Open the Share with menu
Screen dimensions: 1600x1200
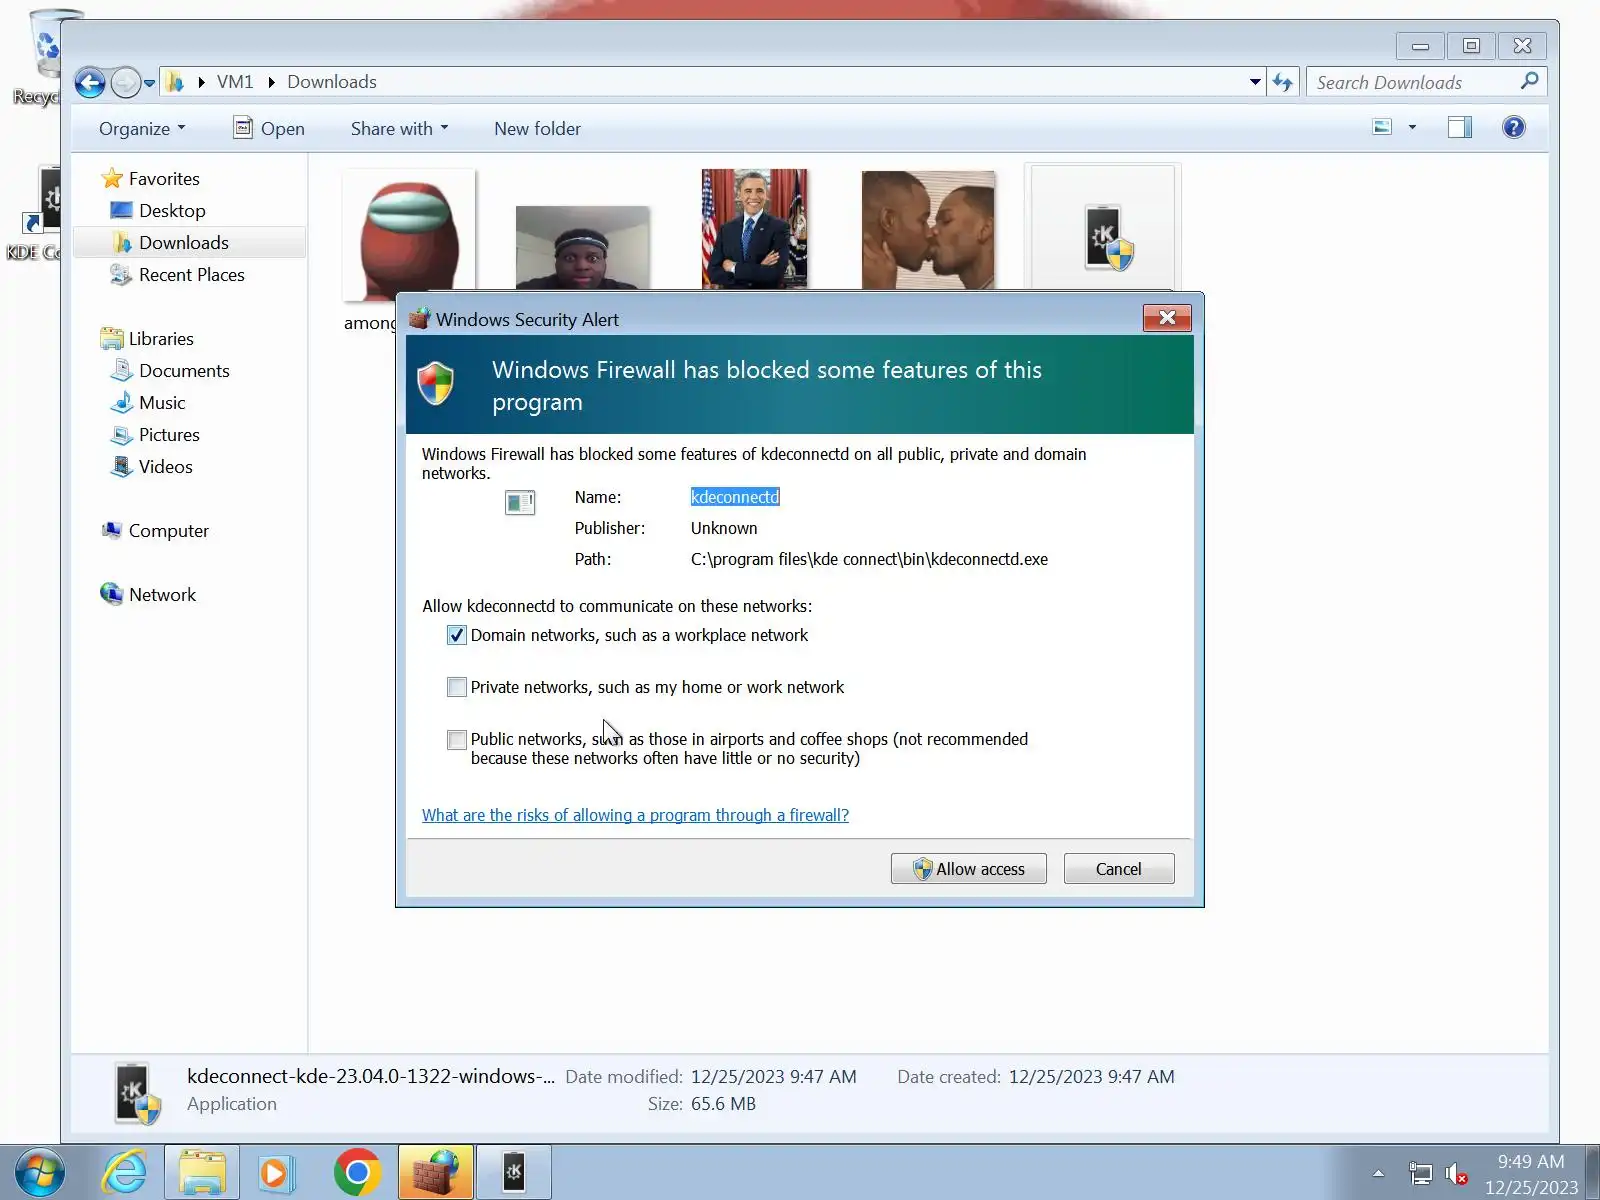(399, 129)
